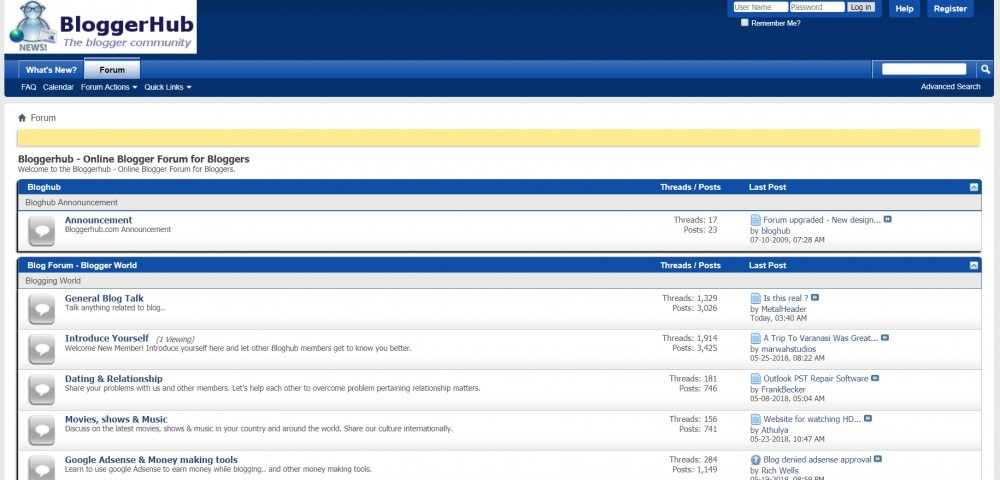View profile of user Rich Wells

pos(779,471)
